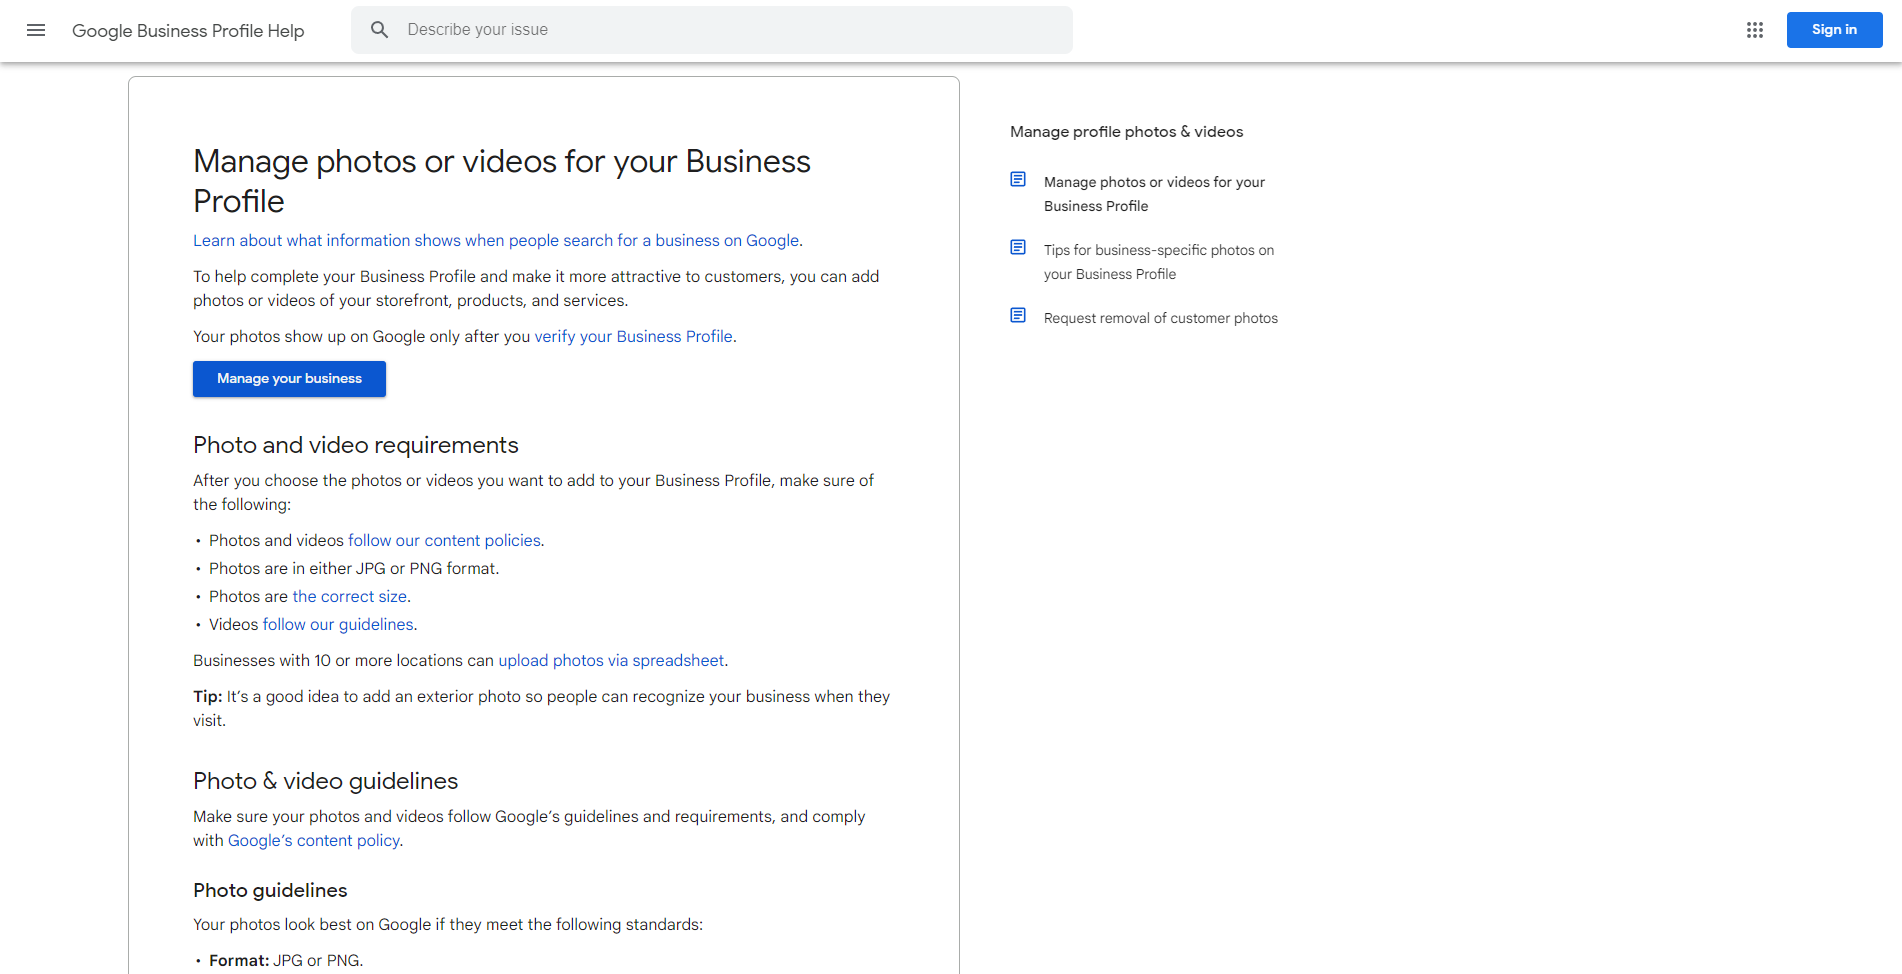1902x974 pixels.
Task: Click the 'Format: JPG or PNG' line
Action: coord(286,961)
